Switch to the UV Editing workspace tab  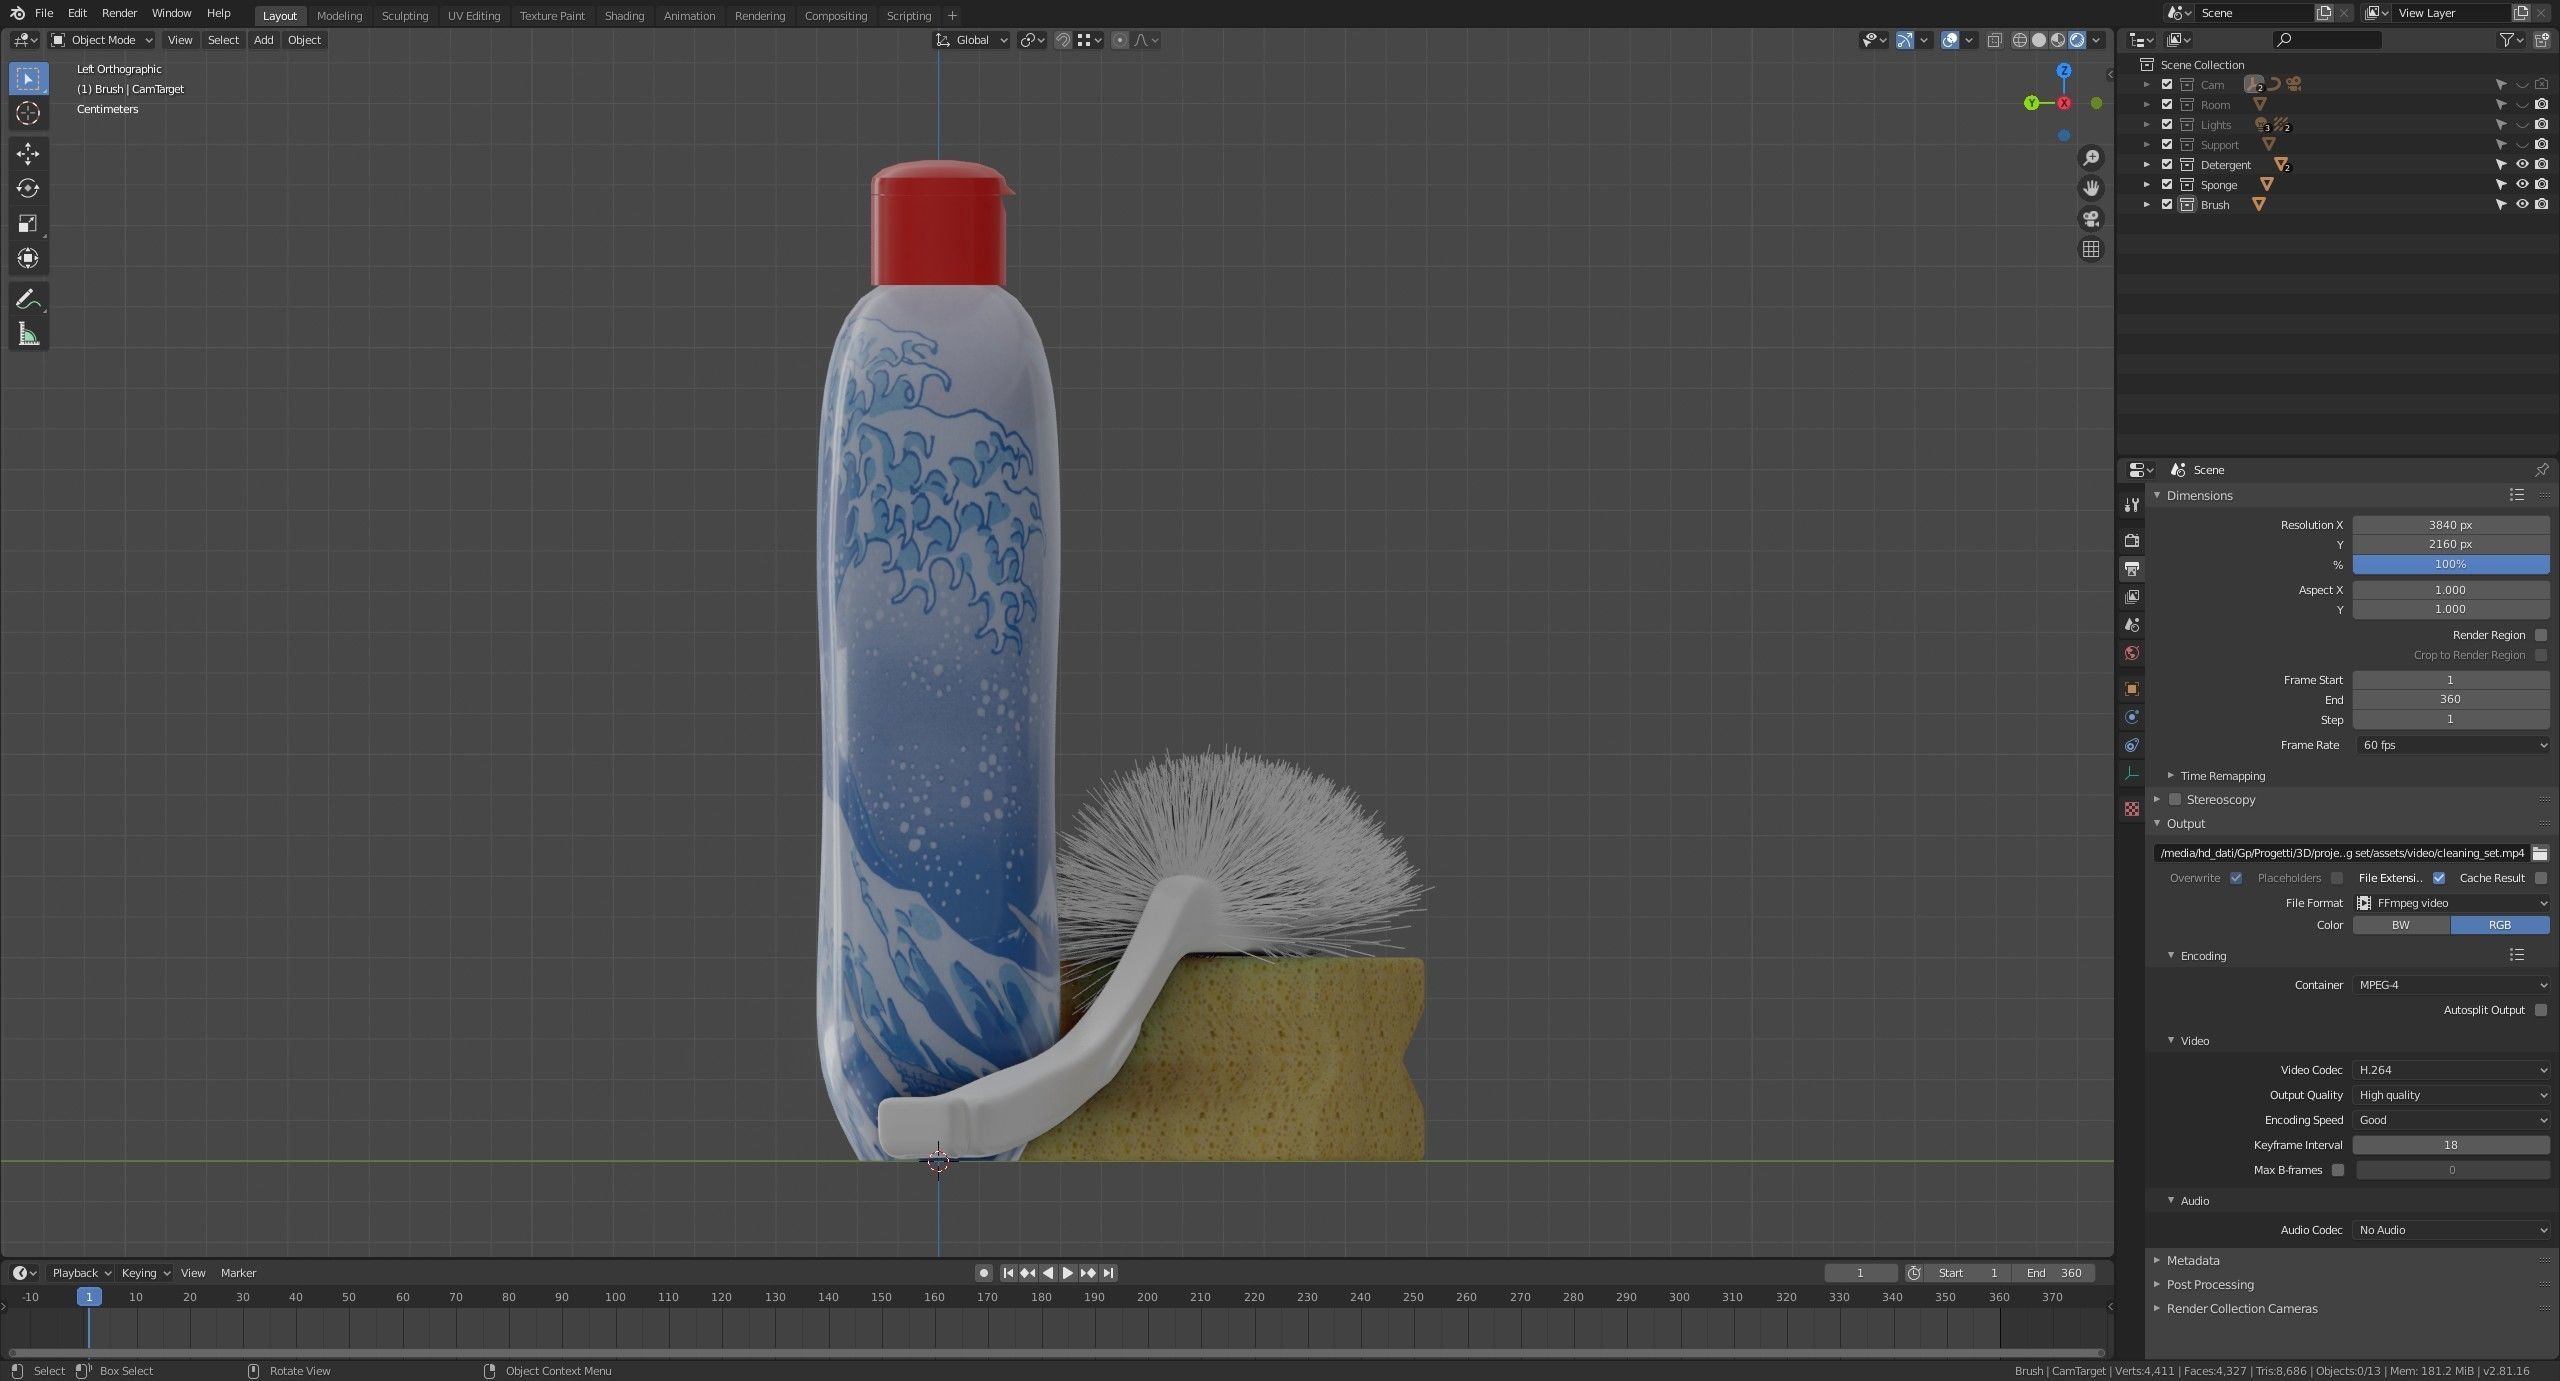(473, 16)
